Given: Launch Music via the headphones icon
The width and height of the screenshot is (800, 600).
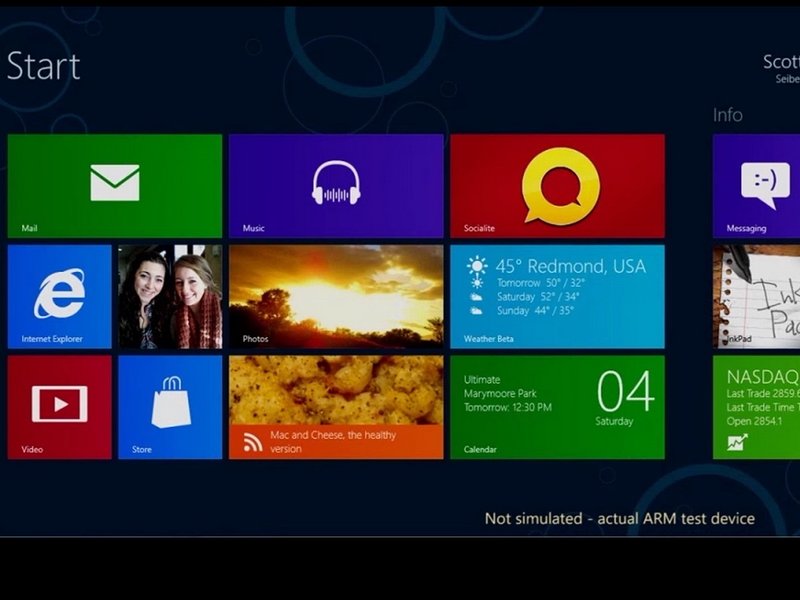Looking at the screenshot, I should pos(336,183).
